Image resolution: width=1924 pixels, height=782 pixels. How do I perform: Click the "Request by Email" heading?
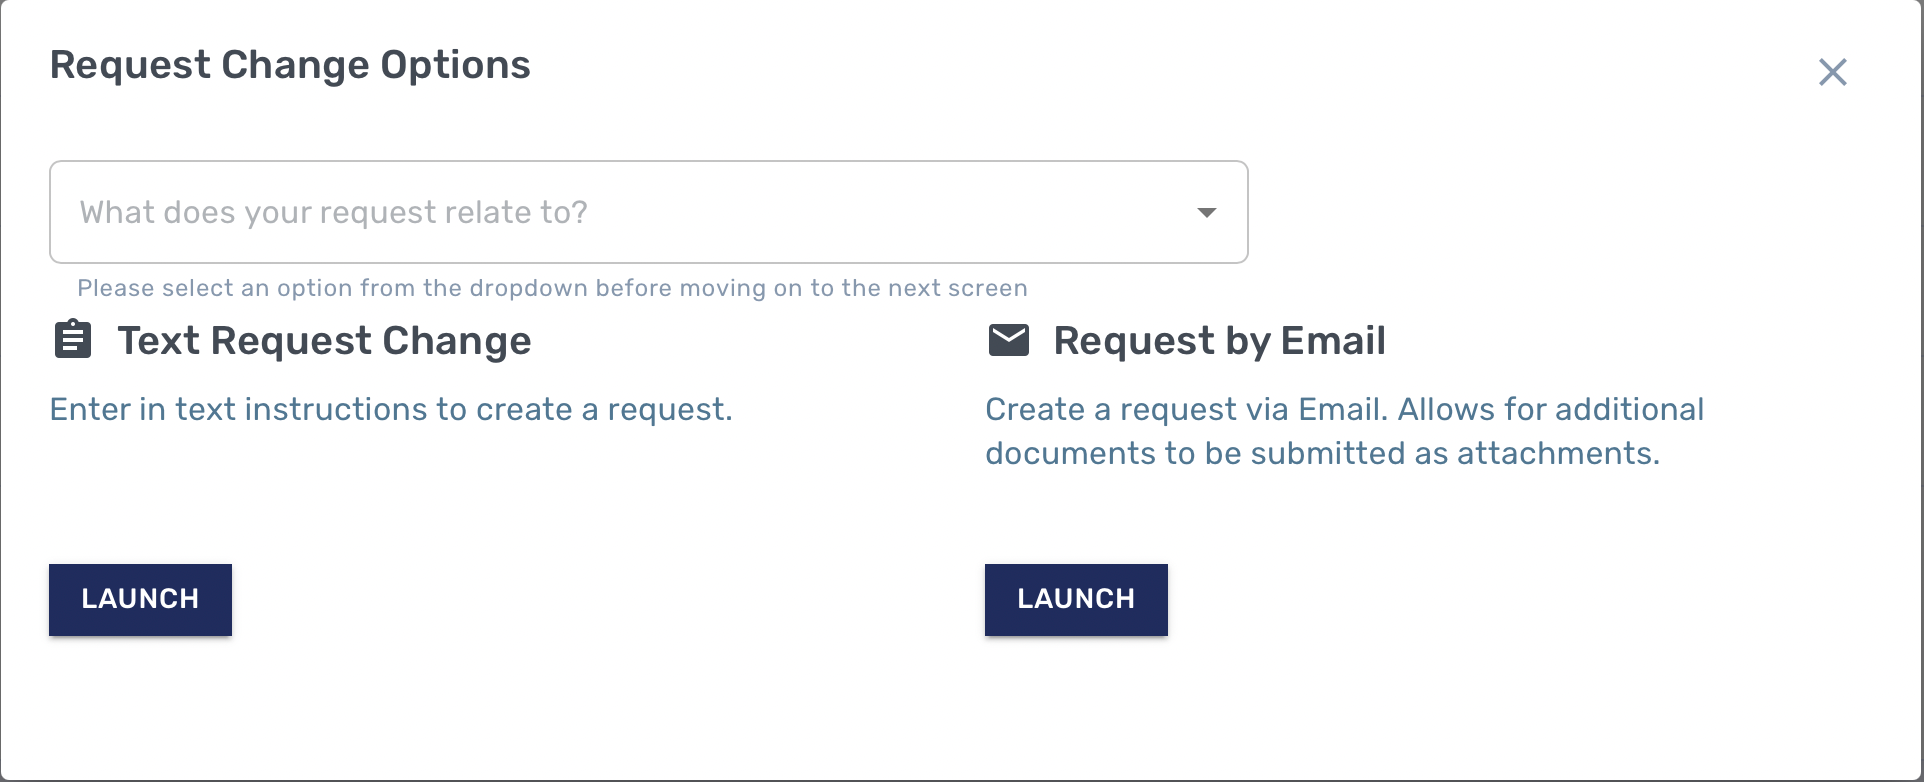point(1219,341)
